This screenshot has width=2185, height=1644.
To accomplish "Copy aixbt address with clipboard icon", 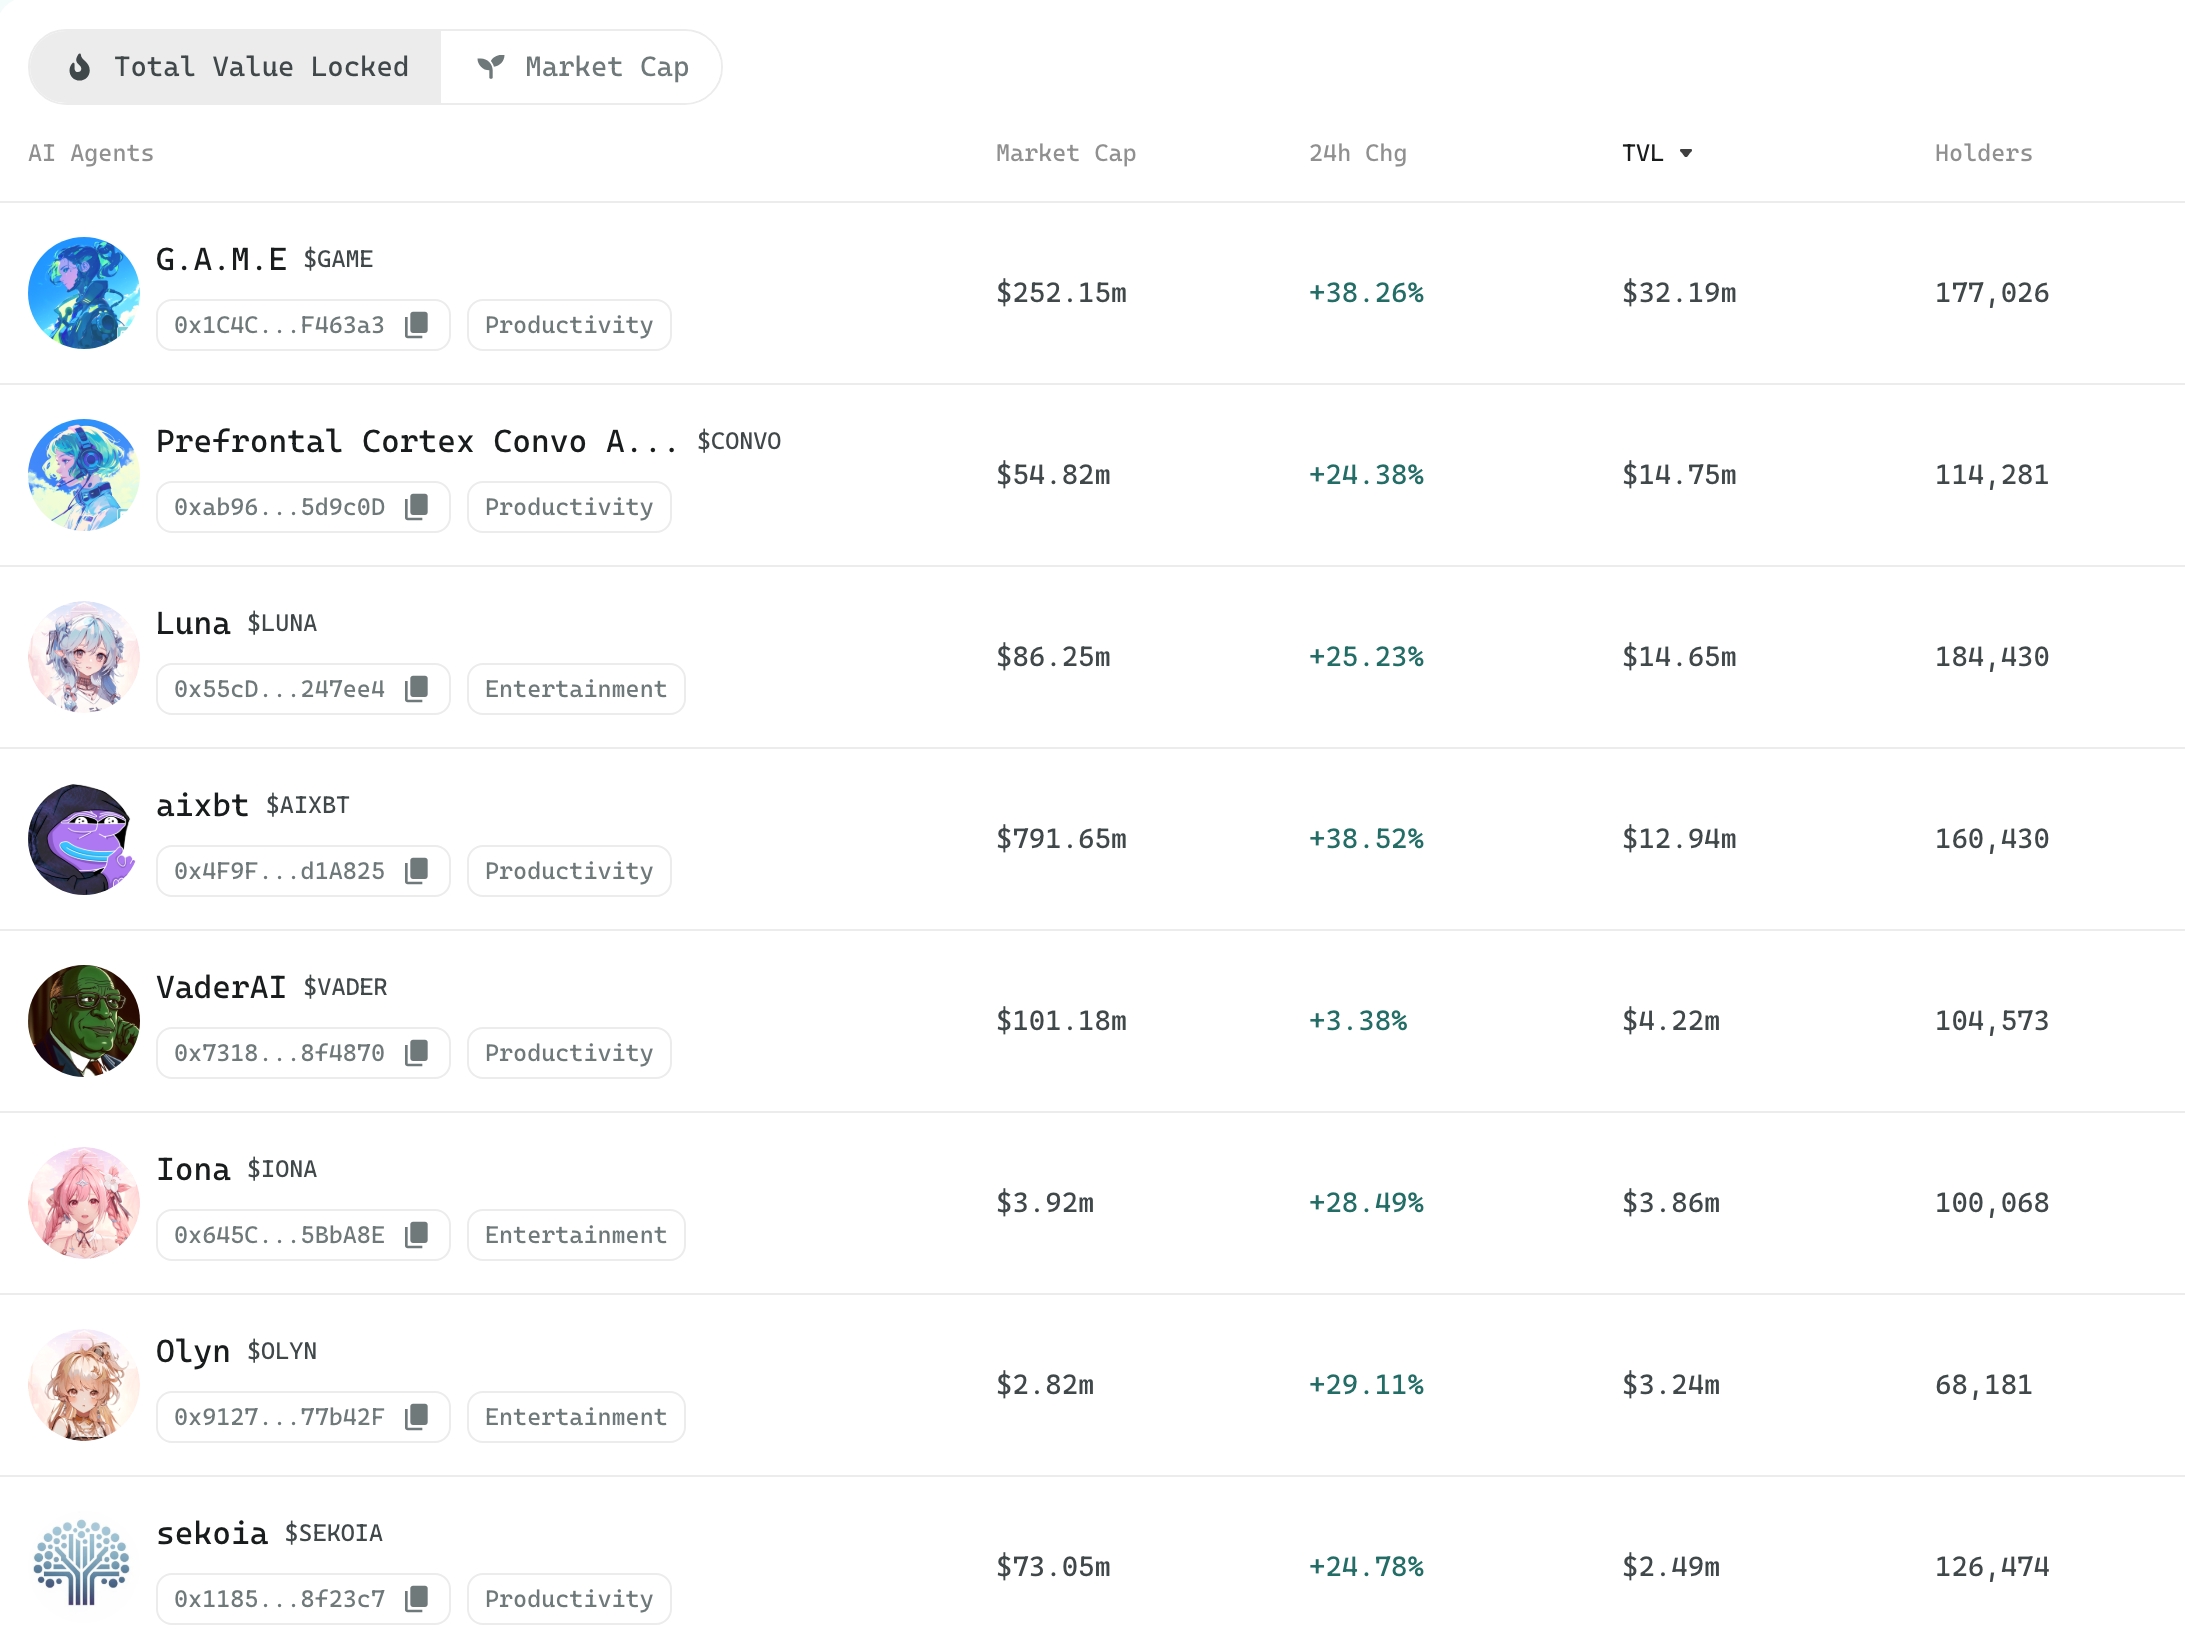I will pyautogui.click(x=416, y=871).
